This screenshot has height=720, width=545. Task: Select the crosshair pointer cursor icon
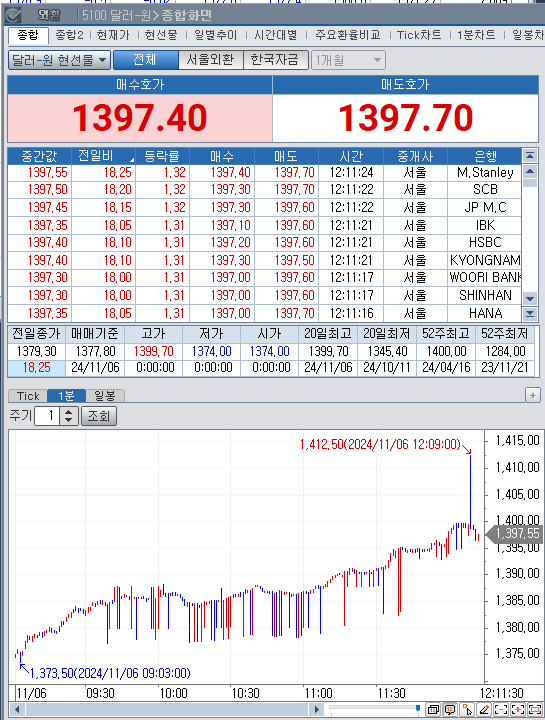(467, 709)
